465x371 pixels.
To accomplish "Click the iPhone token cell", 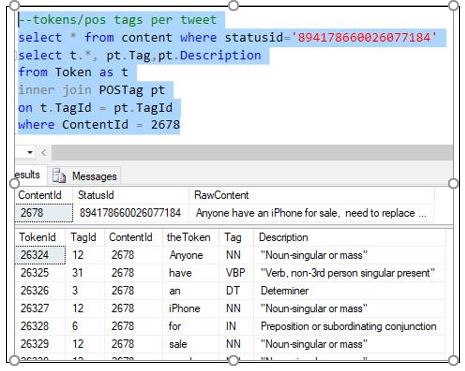I will (184, 308).
